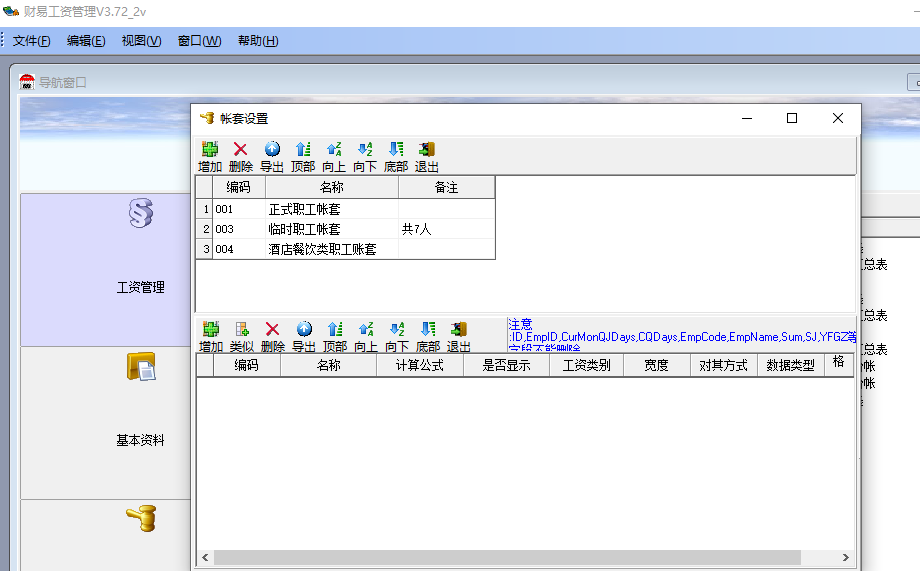Select the 临时职工帐套 row

coord(305,230)
